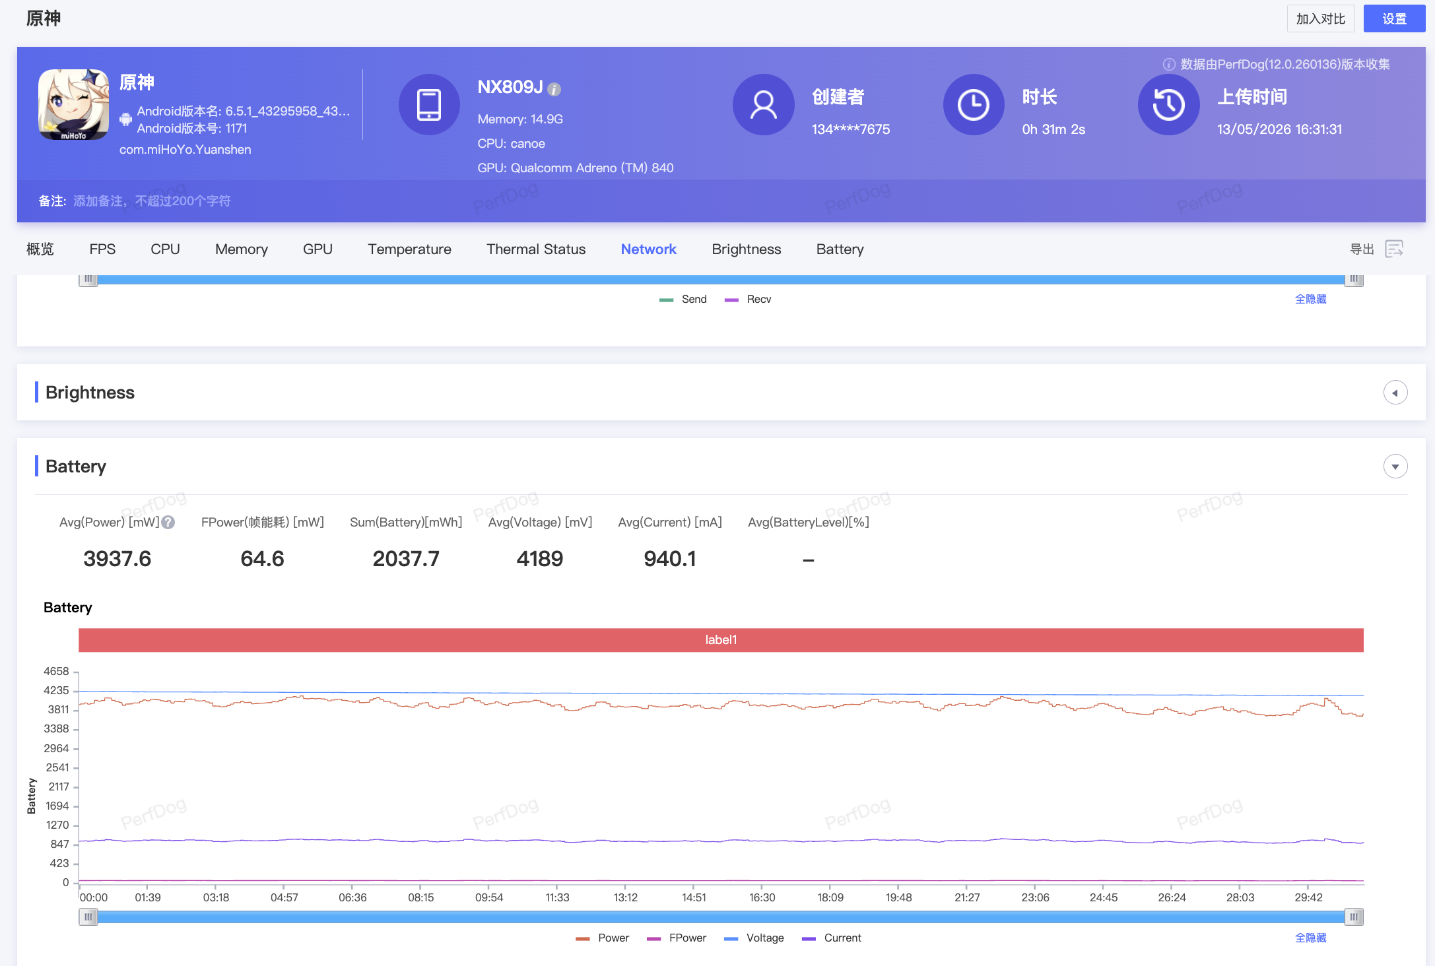Screen dimensions: 1435x966
Task: Open the Avg(Power) help tooltip
Action: (x=168, y=522)
